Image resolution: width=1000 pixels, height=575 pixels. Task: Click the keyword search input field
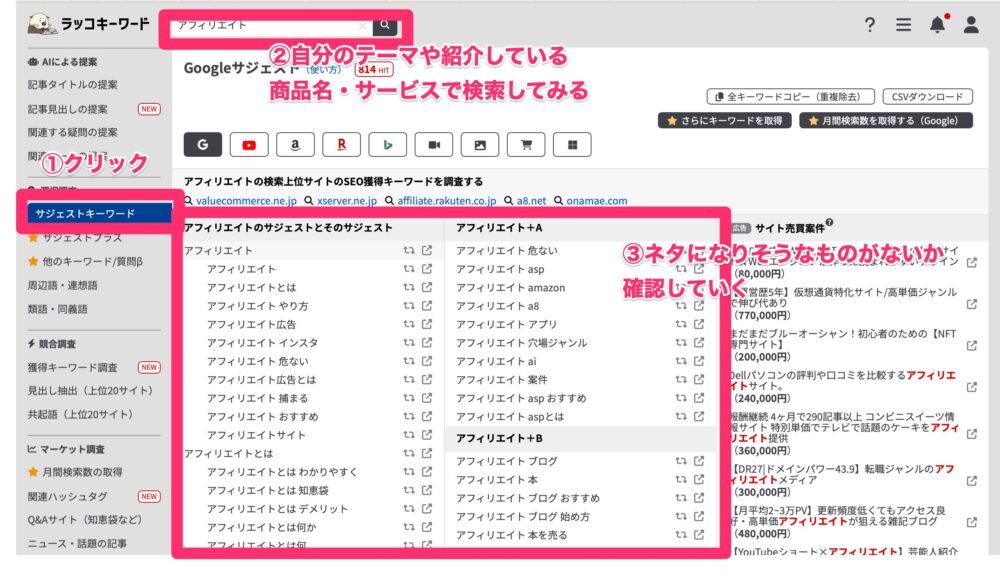point(265,26)
